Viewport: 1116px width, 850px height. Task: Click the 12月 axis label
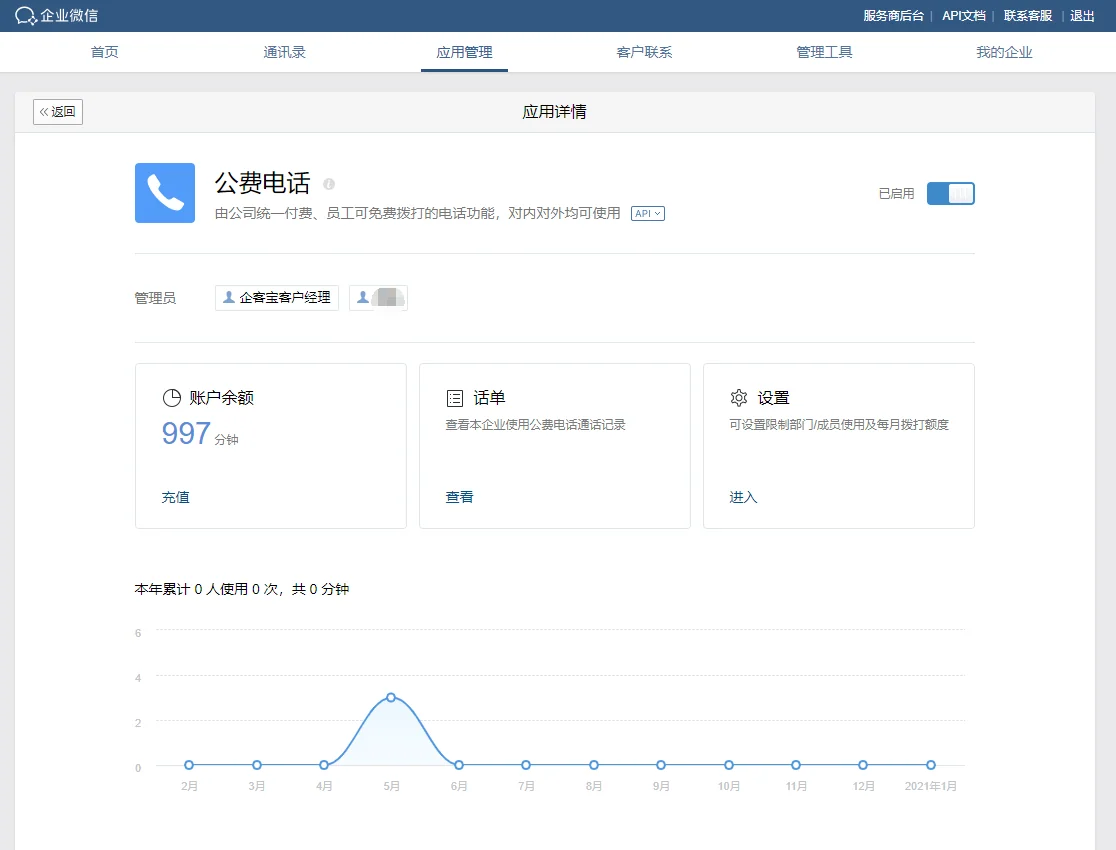click(x=863, y=786)
